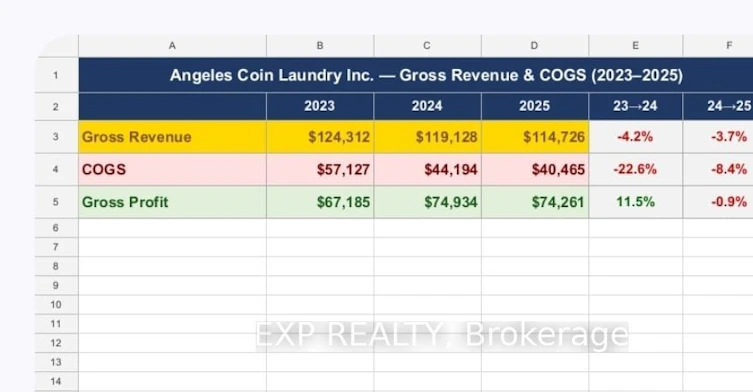Select the 11.5% Gross Profit change cell
This screenshot has width=753, height=392.
635,202
